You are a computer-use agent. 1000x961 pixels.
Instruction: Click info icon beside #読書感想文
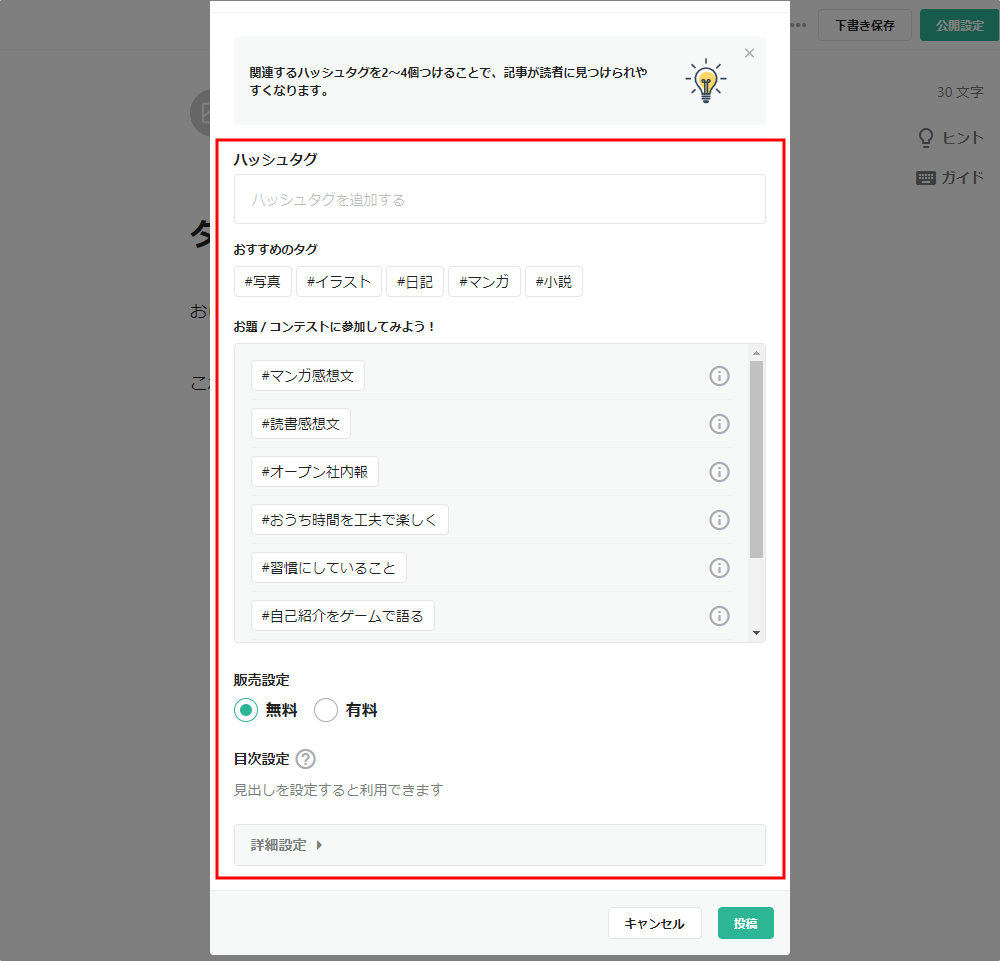pyautogui.click(x=719, y=424)
